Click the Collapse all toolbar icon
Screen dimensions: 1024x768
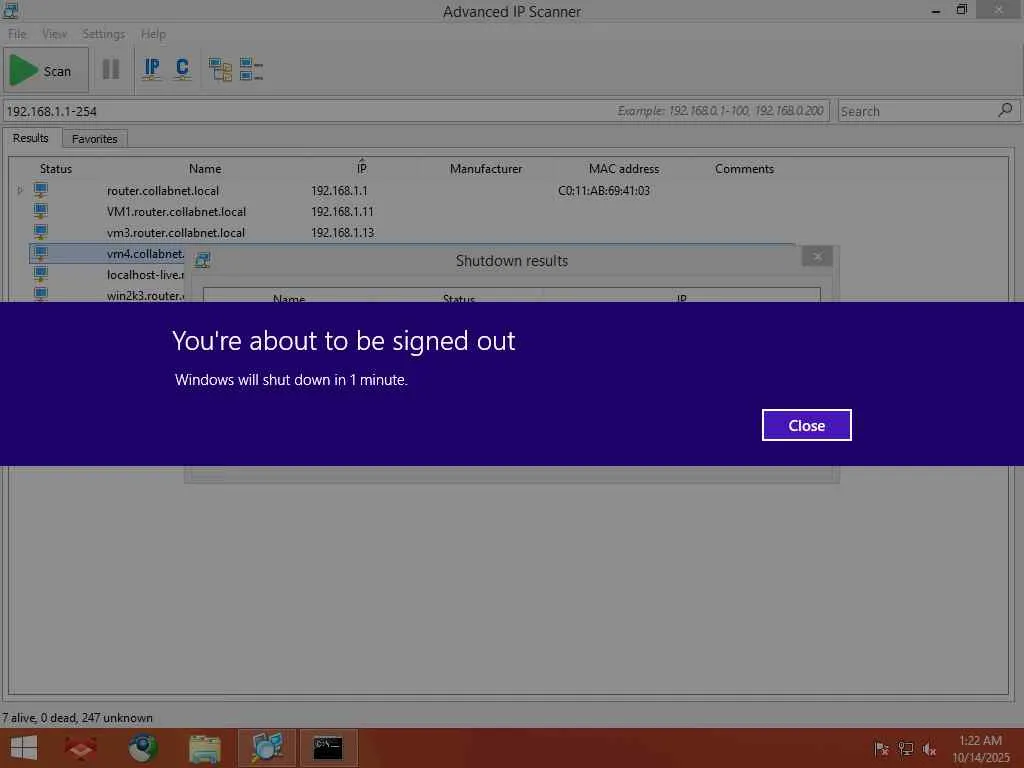251,69
